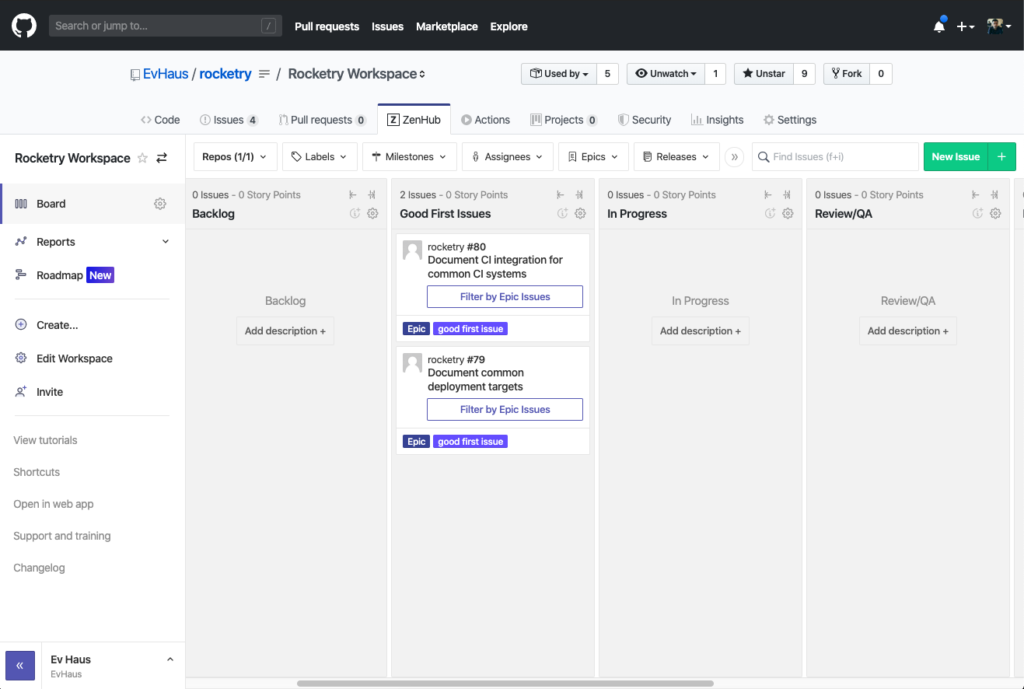Screen dimensions: 1024x689
Task: Collapse the In Progress pipeline column
Action: (768, 195)
